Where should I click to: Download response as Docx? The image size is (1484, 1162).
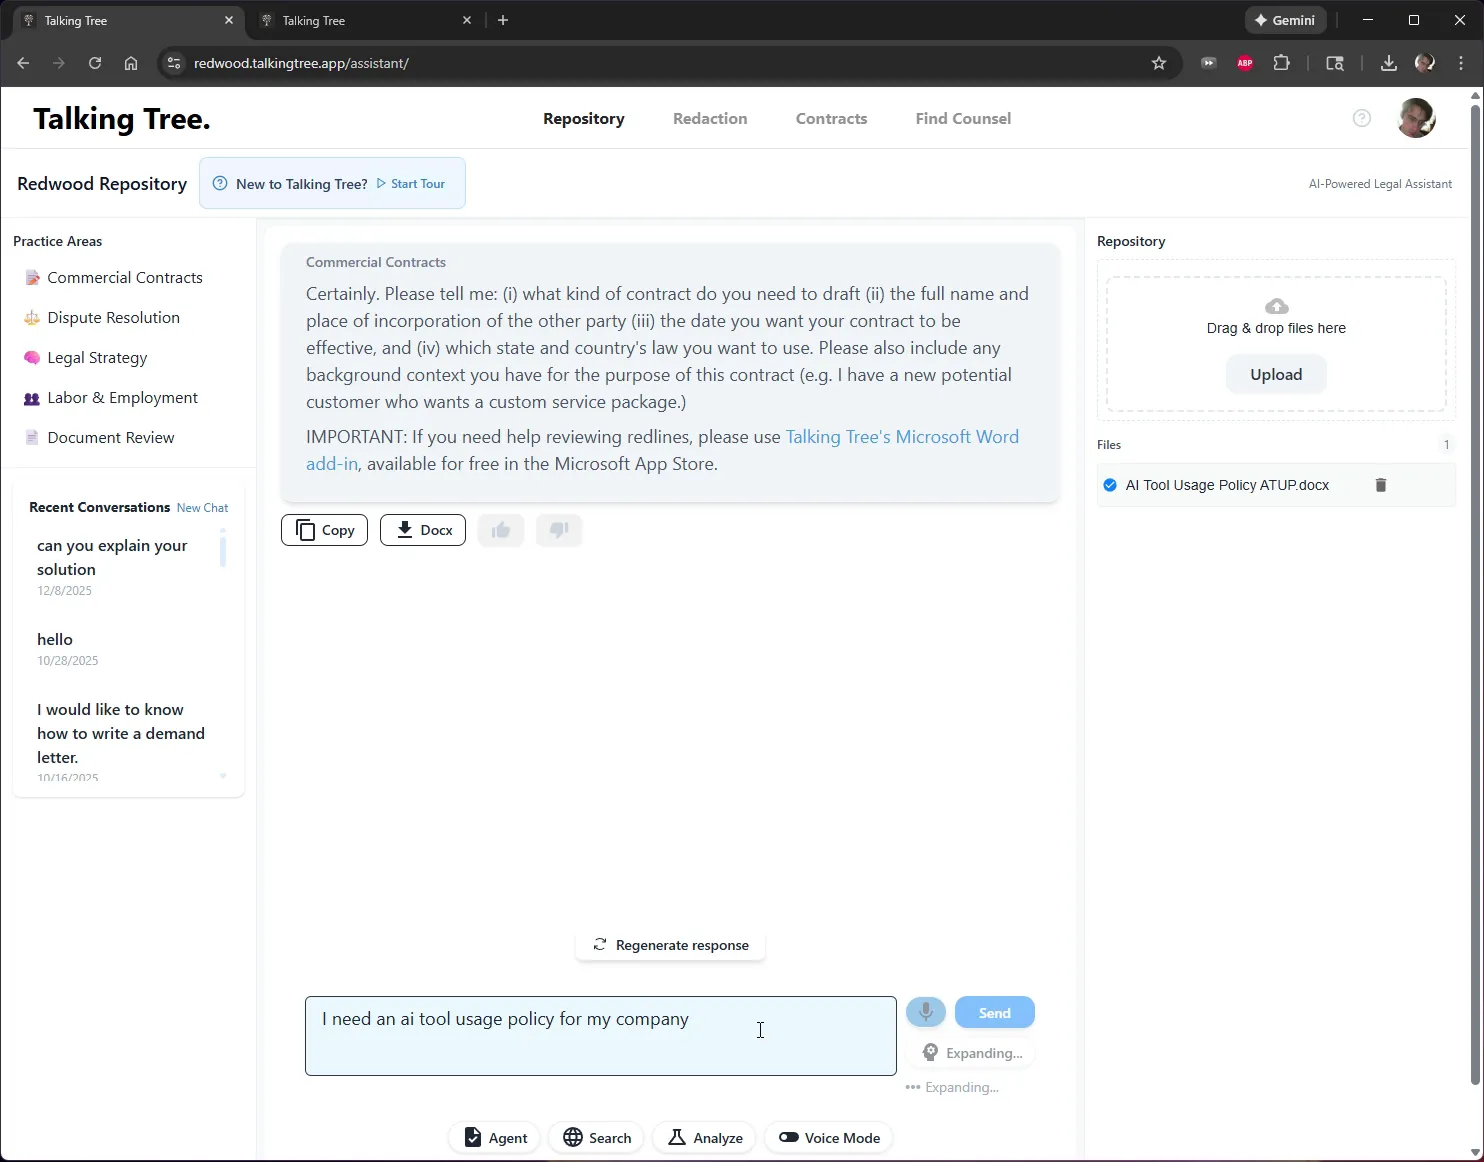point(423,530)
